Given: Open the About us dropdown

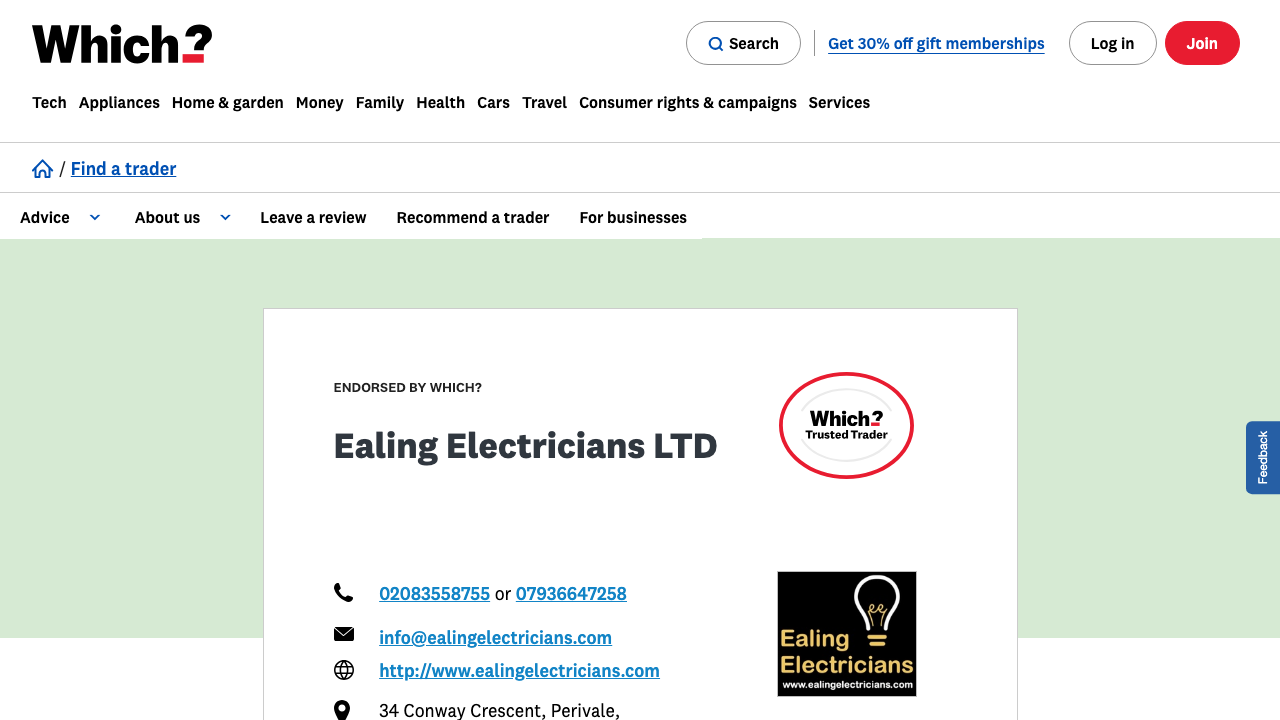Looking at the screenshot, I should (x=167, y=217).
